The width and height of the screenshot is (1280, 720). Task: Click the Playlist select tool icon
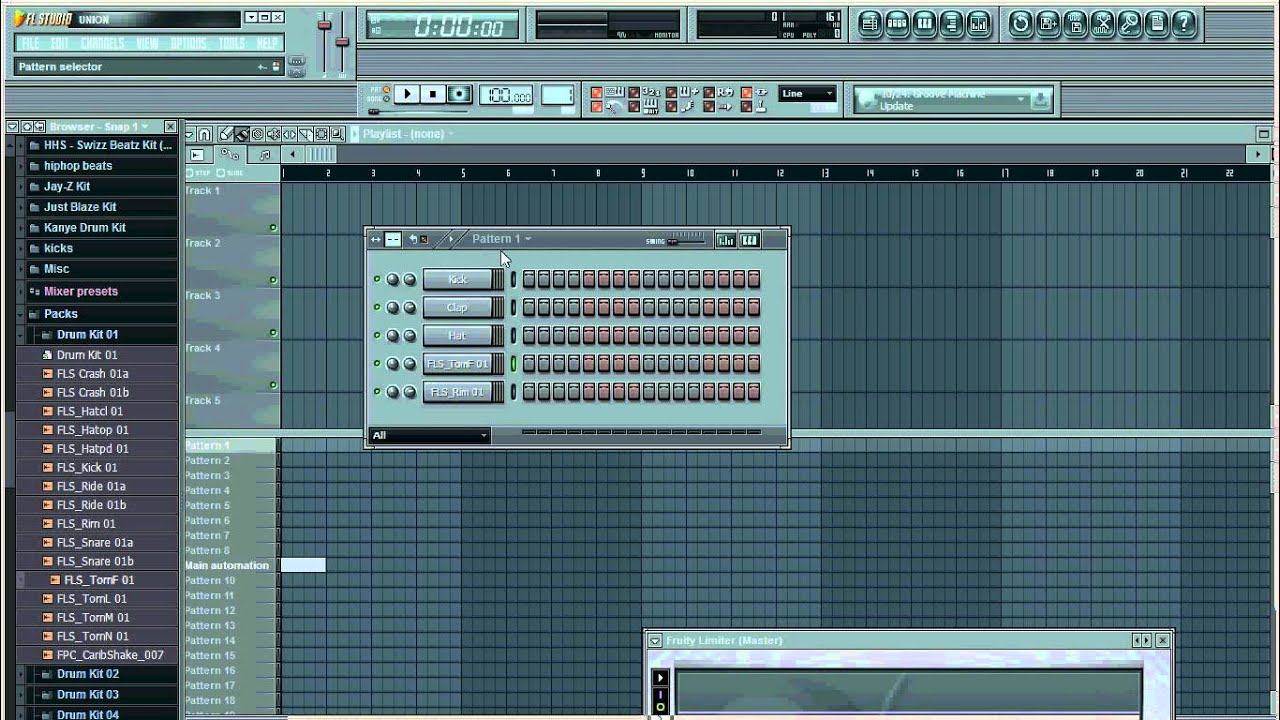pos(321,134)
